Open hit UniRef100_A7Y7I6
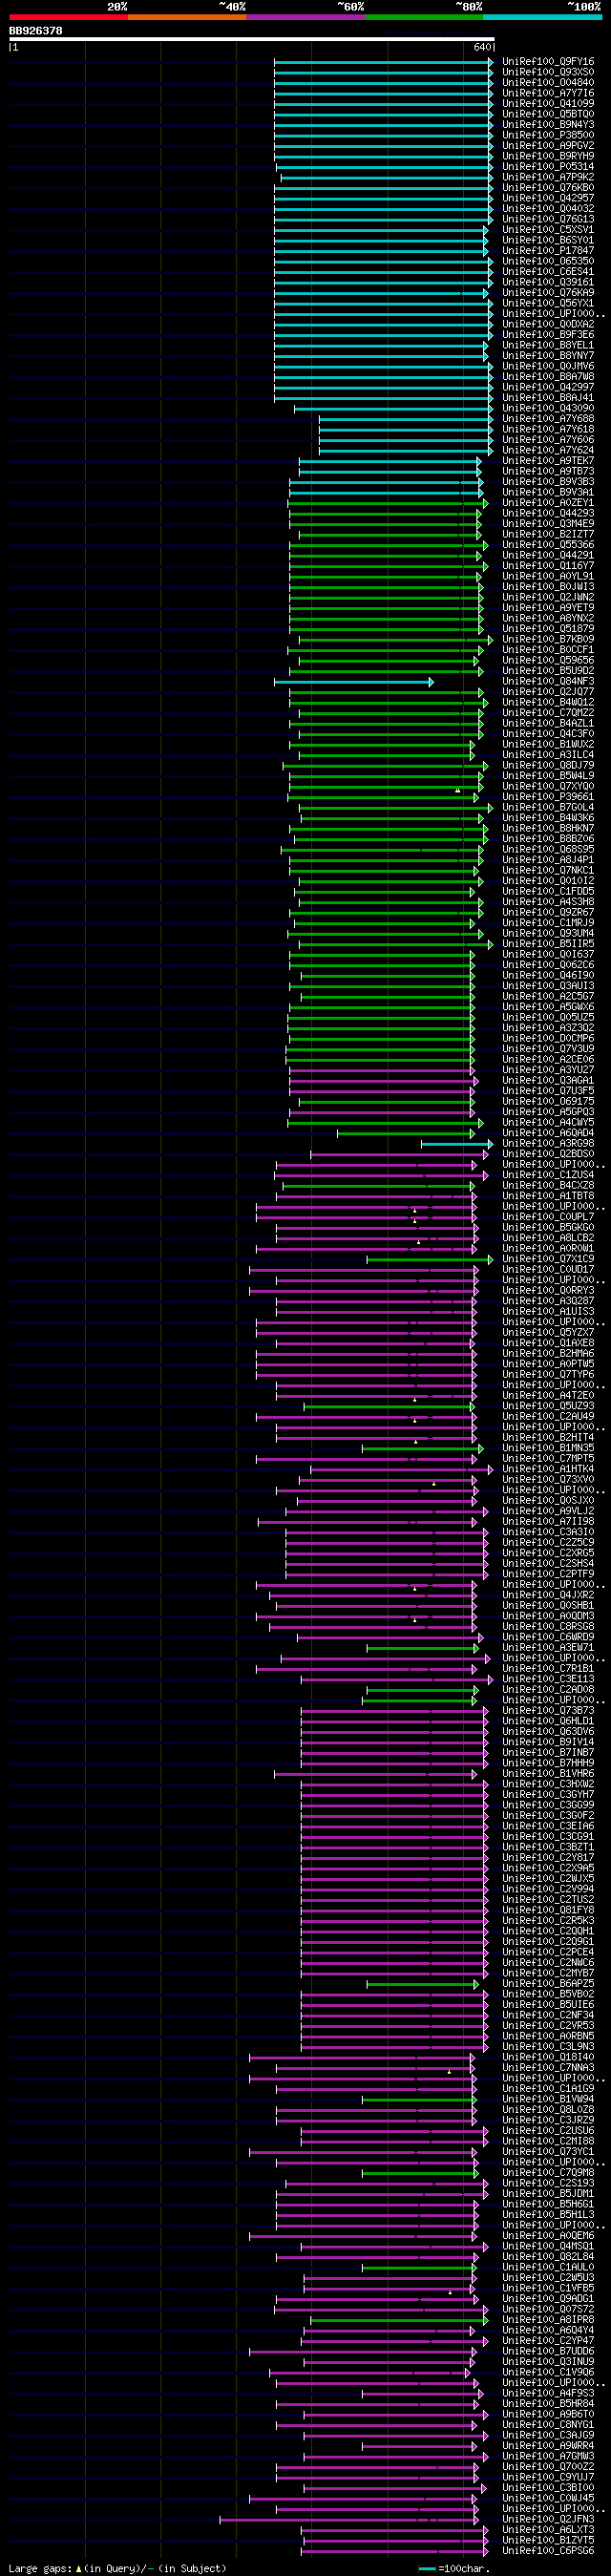The image size is (611, 2576). (x=548, y=93)
